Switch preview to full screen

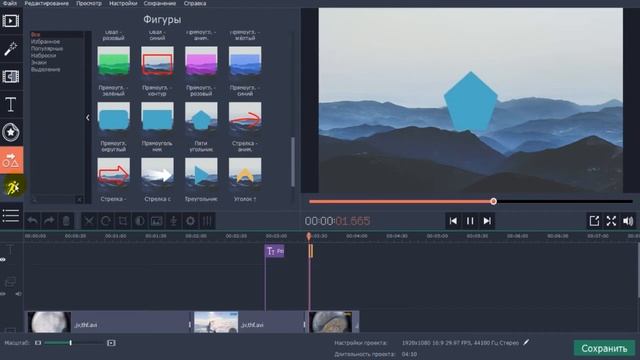pyautogui.click(x=611, y=221)
